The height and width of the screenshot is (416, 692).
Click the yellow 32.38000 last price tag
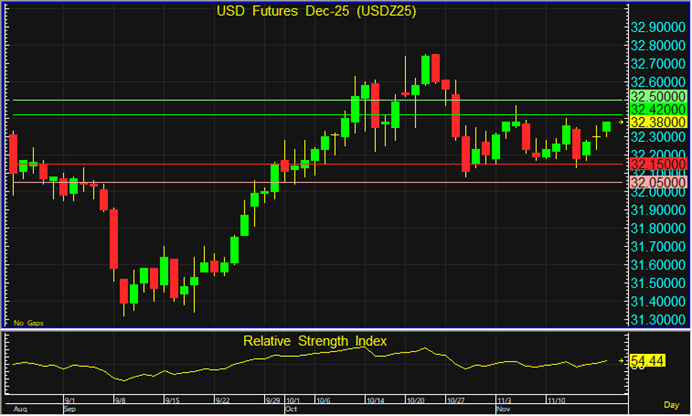pos(656,121)
